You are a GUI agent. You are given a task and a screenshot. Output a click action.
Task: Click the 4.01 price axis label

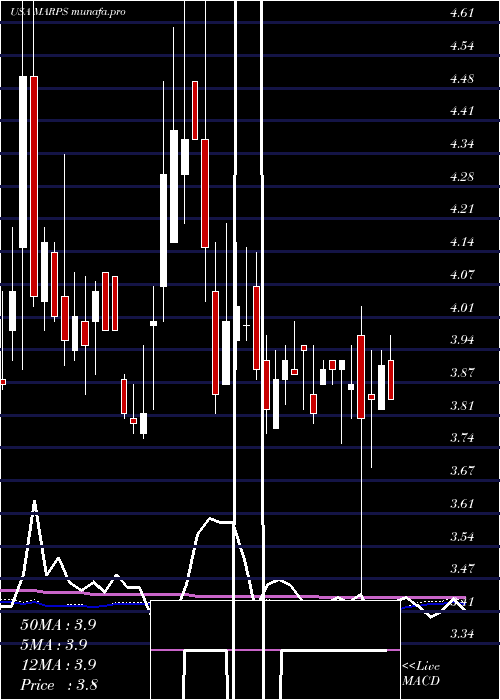coord(462,308)
